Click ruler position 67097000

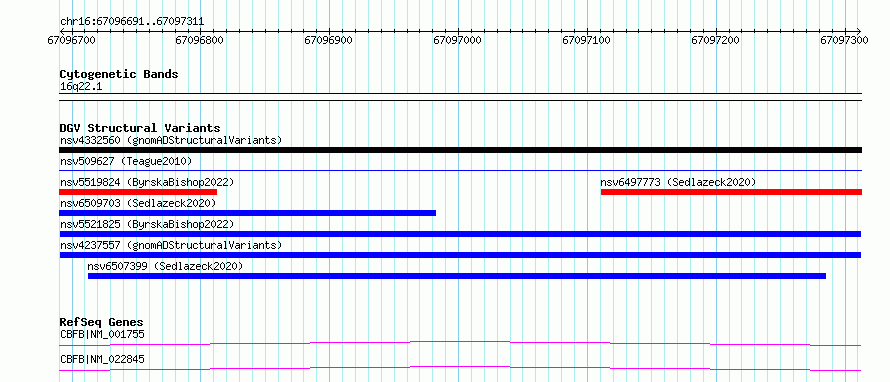457,40
